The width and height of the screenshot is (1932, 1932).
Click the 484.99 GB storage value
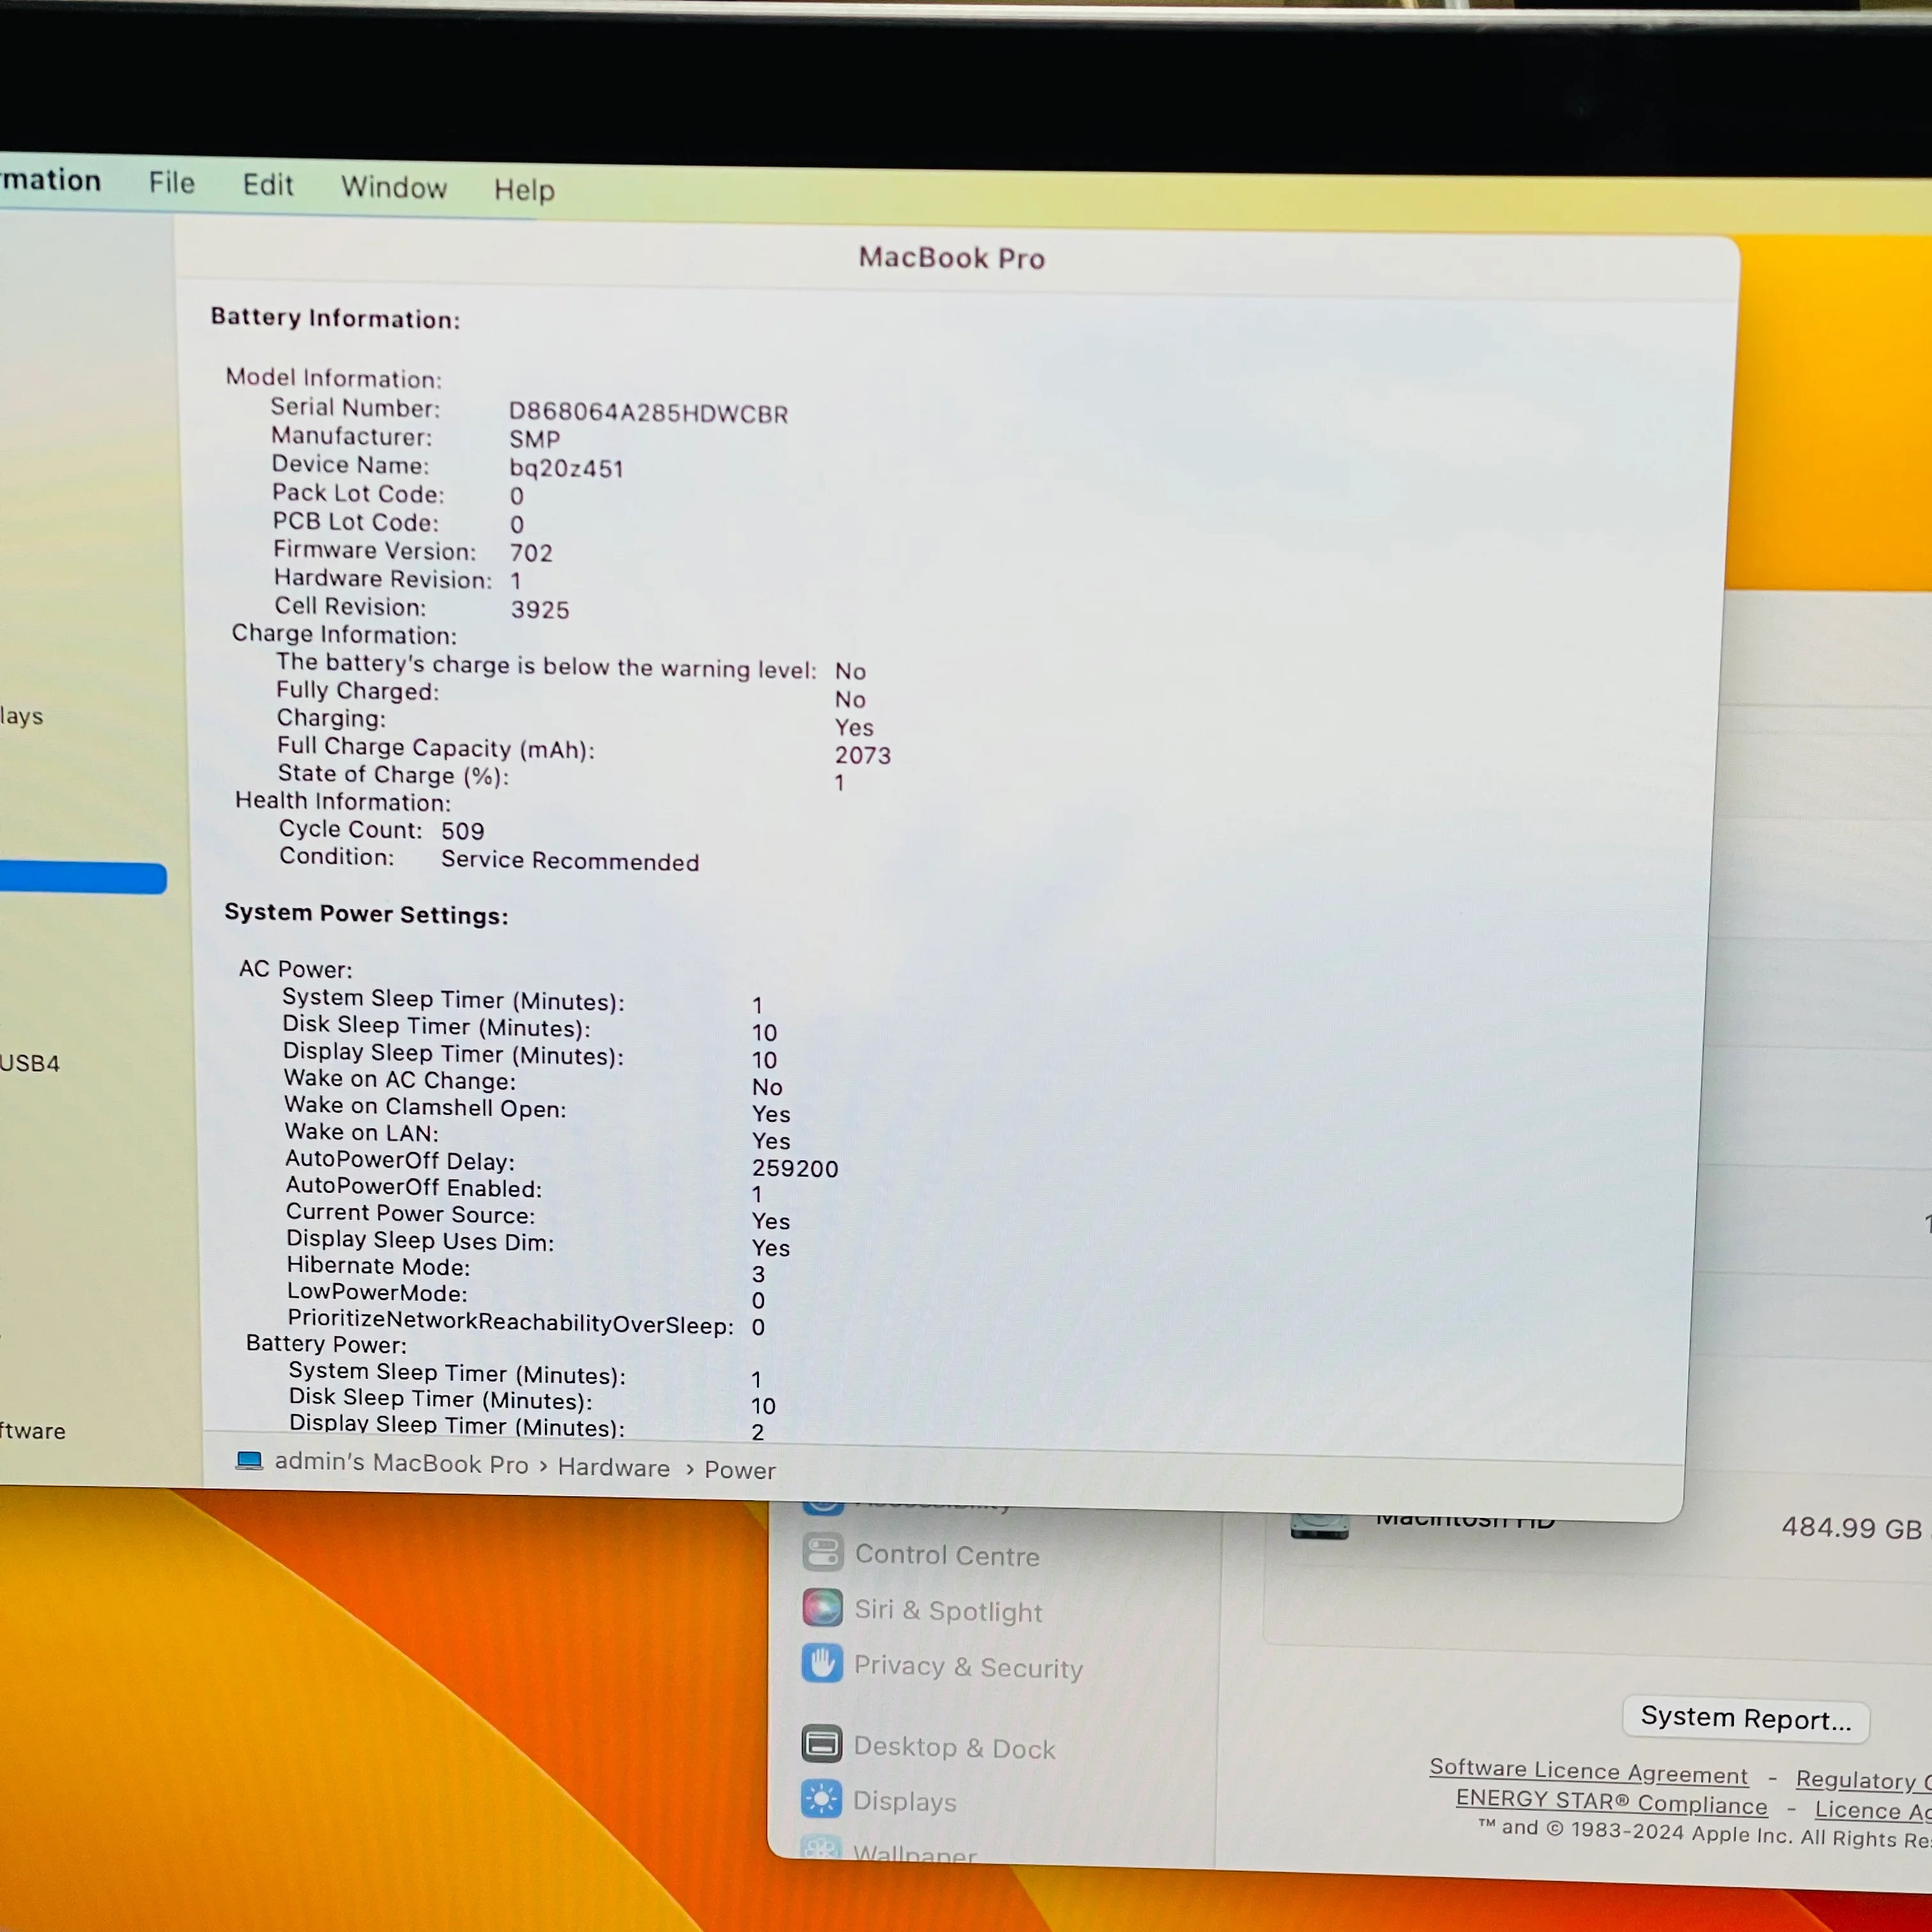click(x=1851, y=1528)
